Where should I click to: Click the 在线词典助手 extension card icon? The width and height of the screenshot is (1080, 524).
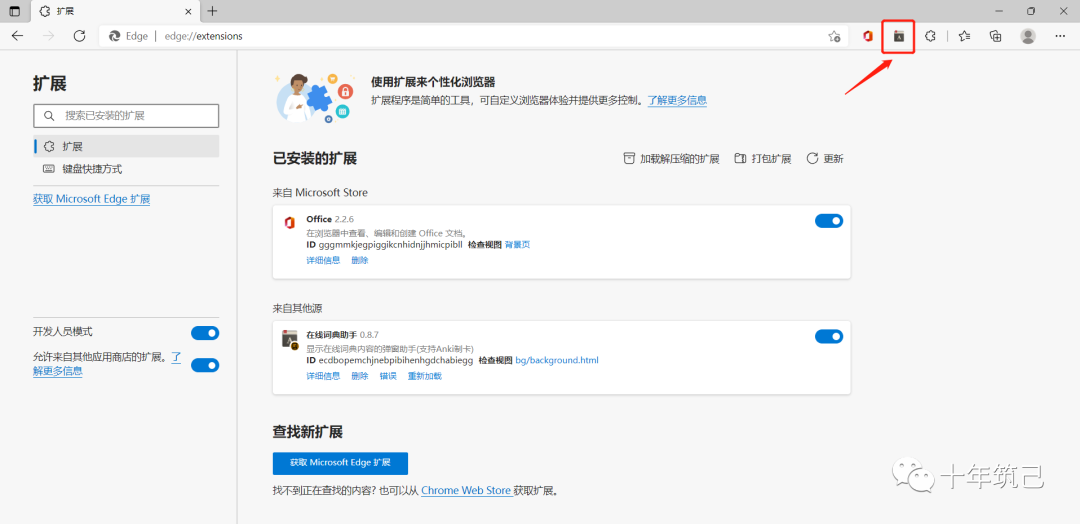click(x=289, y=339)
